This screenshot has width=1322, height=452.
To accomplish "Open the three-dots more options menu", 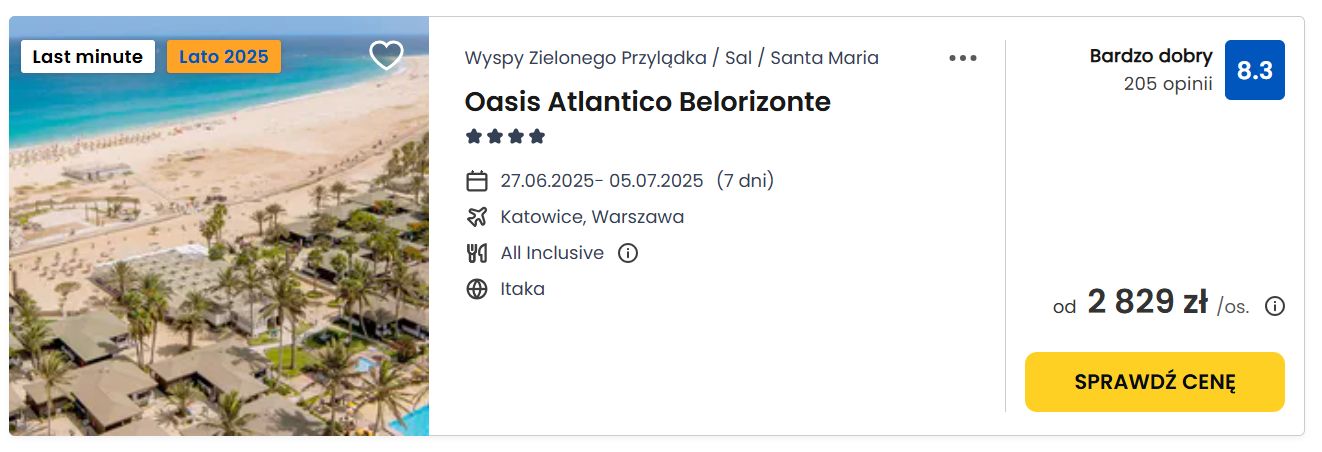I will pos(963,58).
